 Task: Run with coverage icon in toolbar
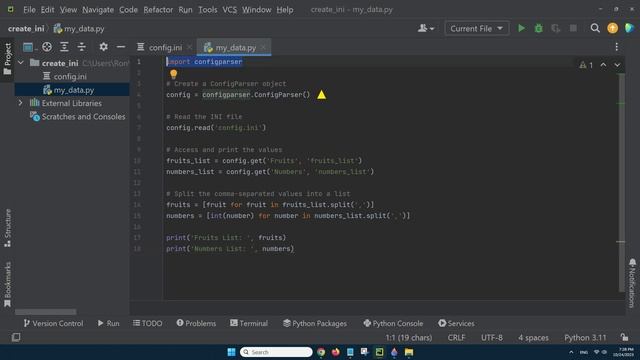click(556, 28)
